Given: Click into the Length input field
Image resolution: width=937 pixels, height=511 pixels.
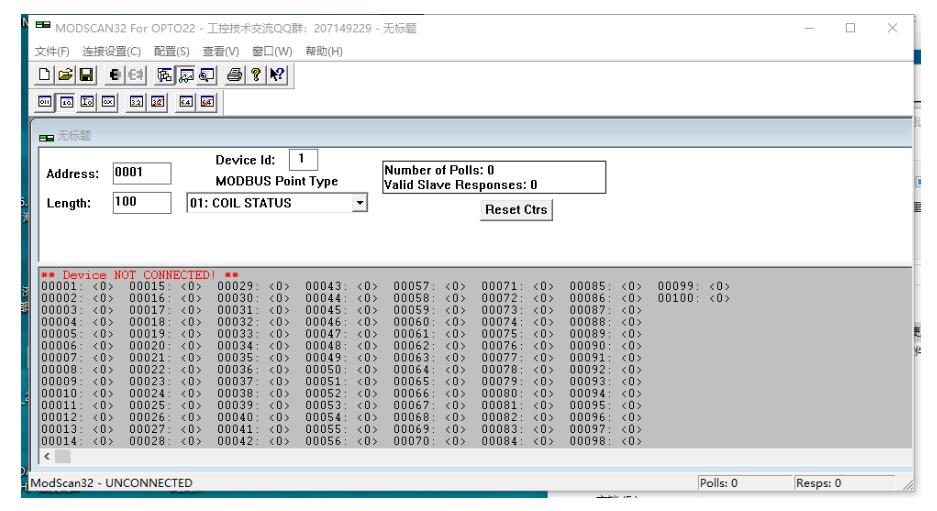Looking at the screenshot, I should (x=142, y=203).
